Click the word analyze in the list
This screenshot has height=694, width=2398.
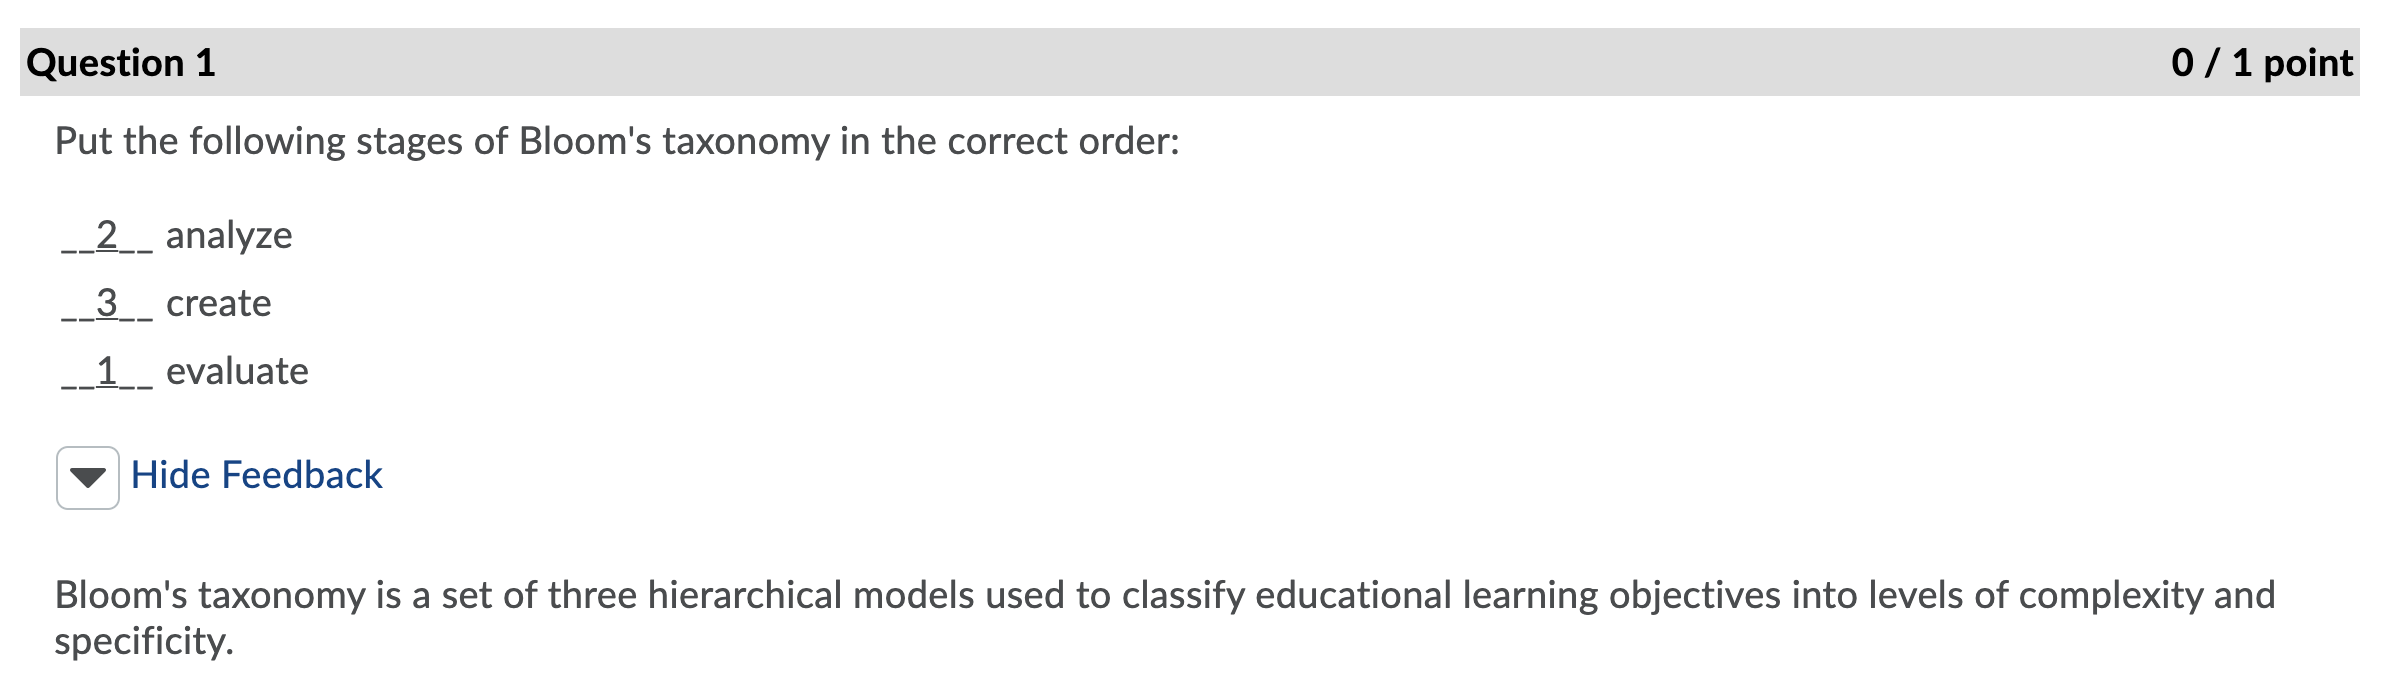pos(229,236)
